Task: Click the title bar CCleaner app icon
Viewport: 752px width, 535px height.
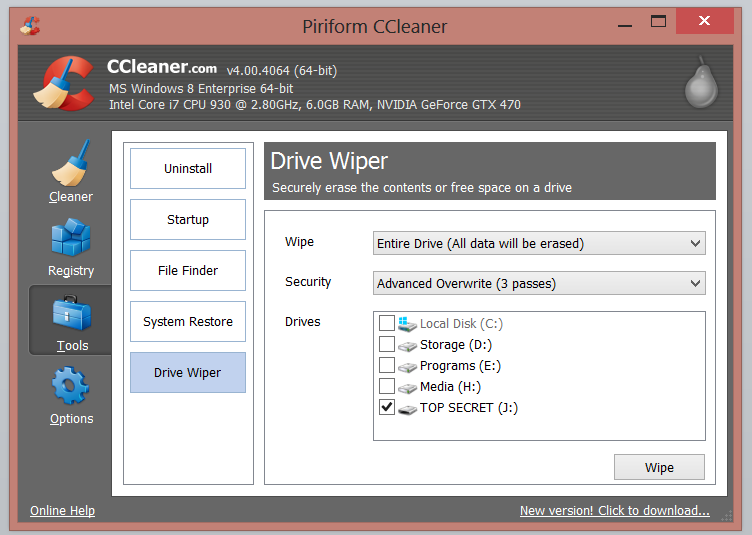Action: pyautogui.click(x=30, y=26)
